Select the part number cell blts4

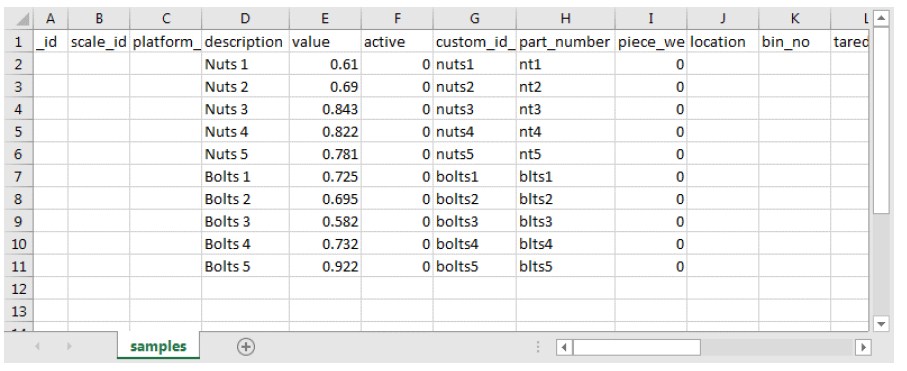pos(565,244)
